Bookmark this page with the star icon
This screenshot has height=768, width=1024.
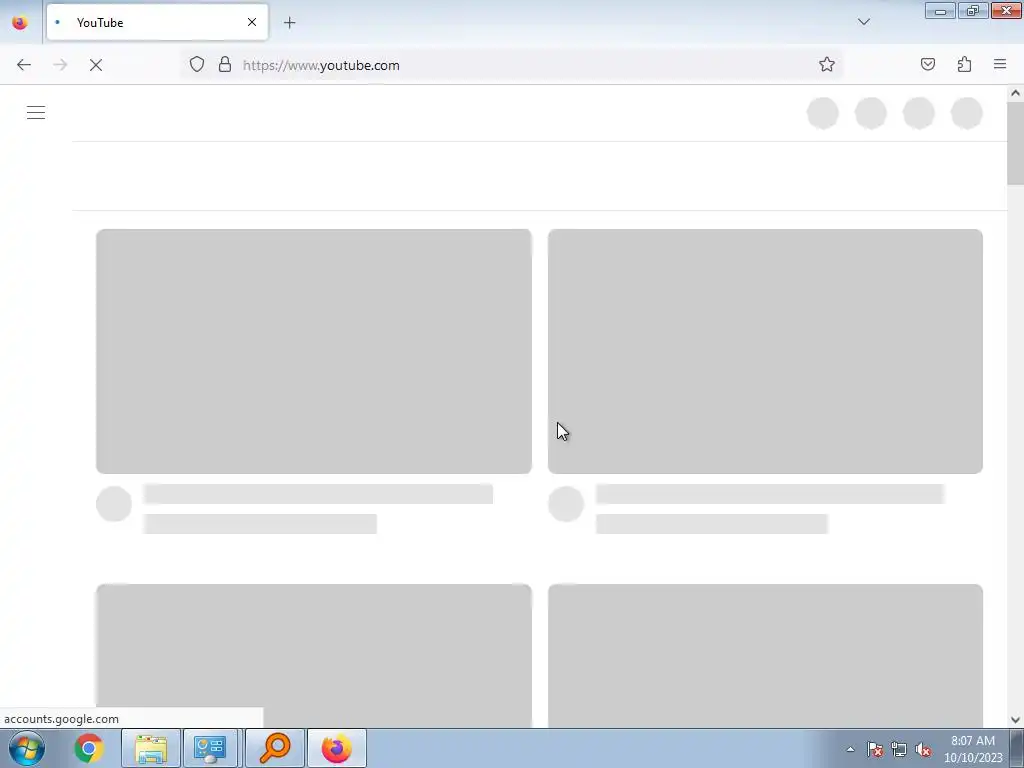click(x=827, y=64)
